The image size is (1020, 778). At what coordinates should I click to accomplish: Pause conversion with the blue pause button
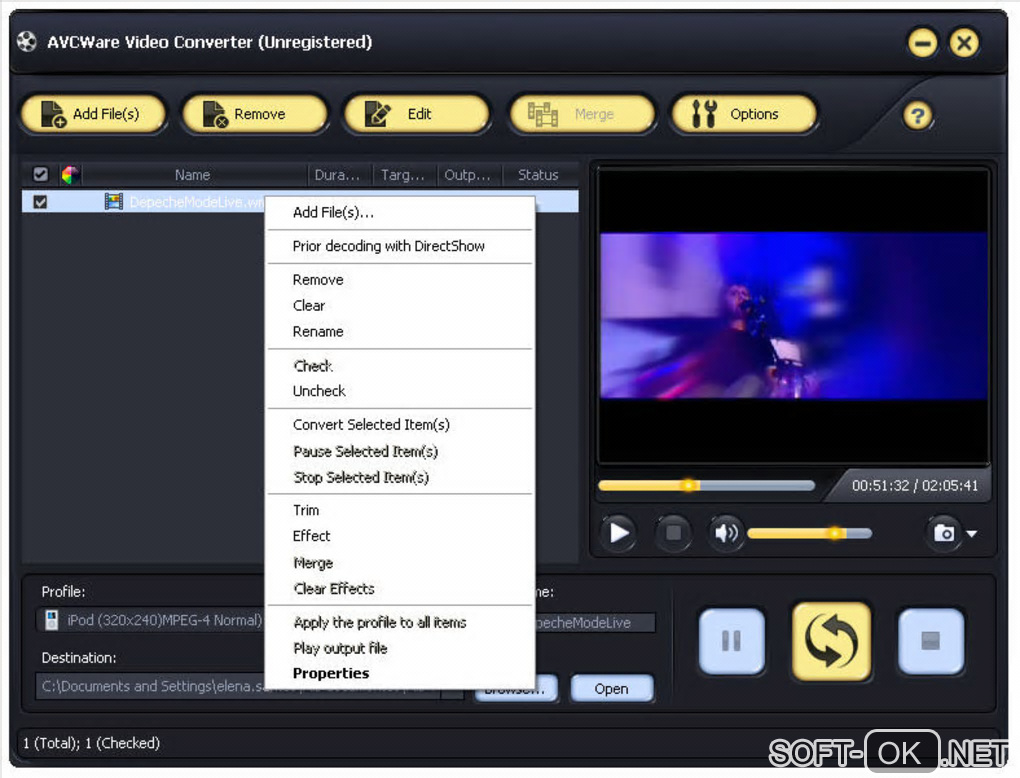pos(732,641)
